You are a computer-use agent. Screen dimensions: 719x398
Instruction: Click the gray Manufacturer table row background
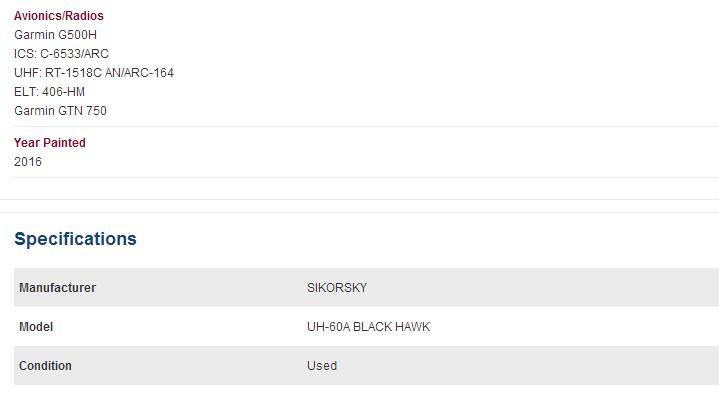(x=366, y=287)
